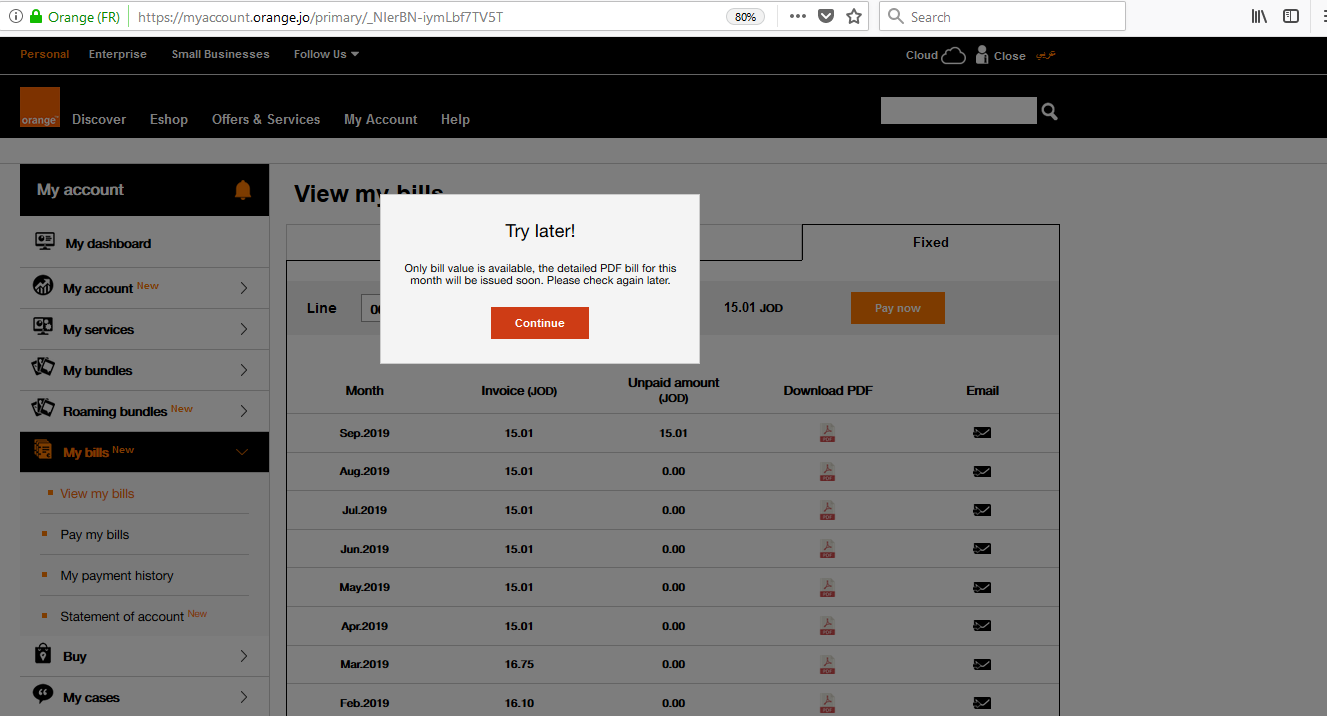The height and width of the screenshot is (716, 1327).
Task: Download the Sep.2019 bill PDF
Action: coord(827,433)
